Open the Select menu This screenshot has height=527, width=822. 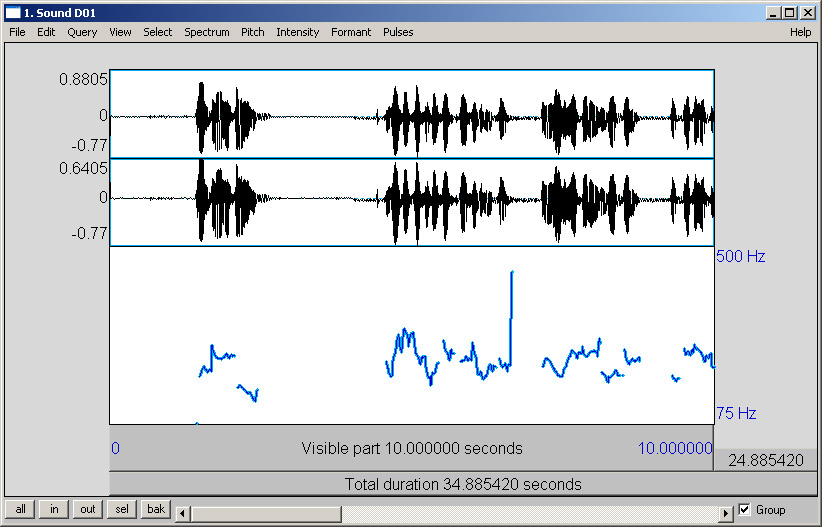click(158, 32)
